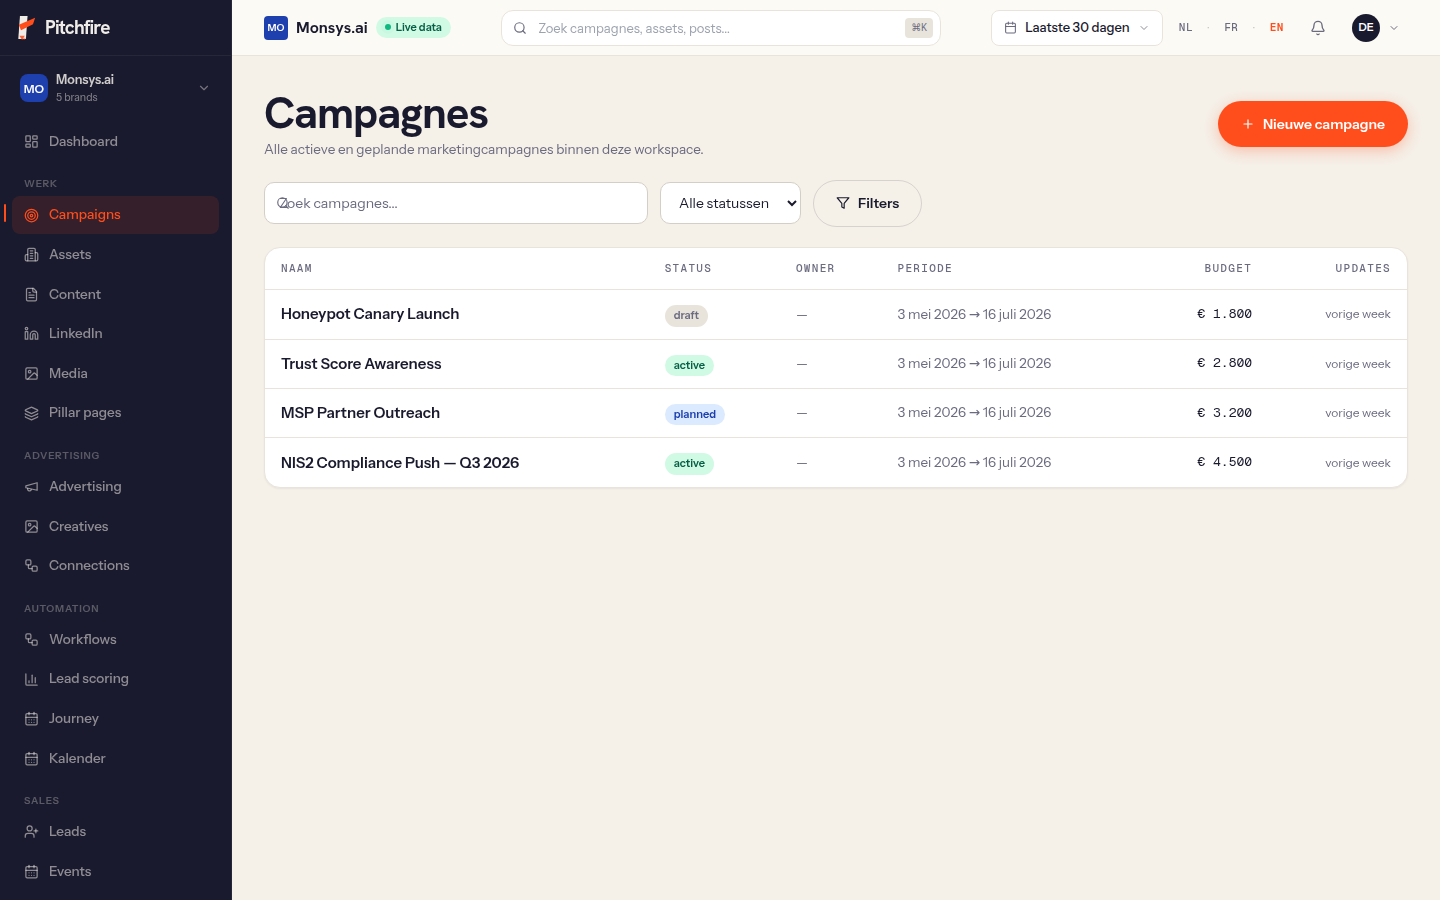Open the Laatste 30 dagen date range dropdown
This screenshot has height=900, width=1440.
(1077, 28)
